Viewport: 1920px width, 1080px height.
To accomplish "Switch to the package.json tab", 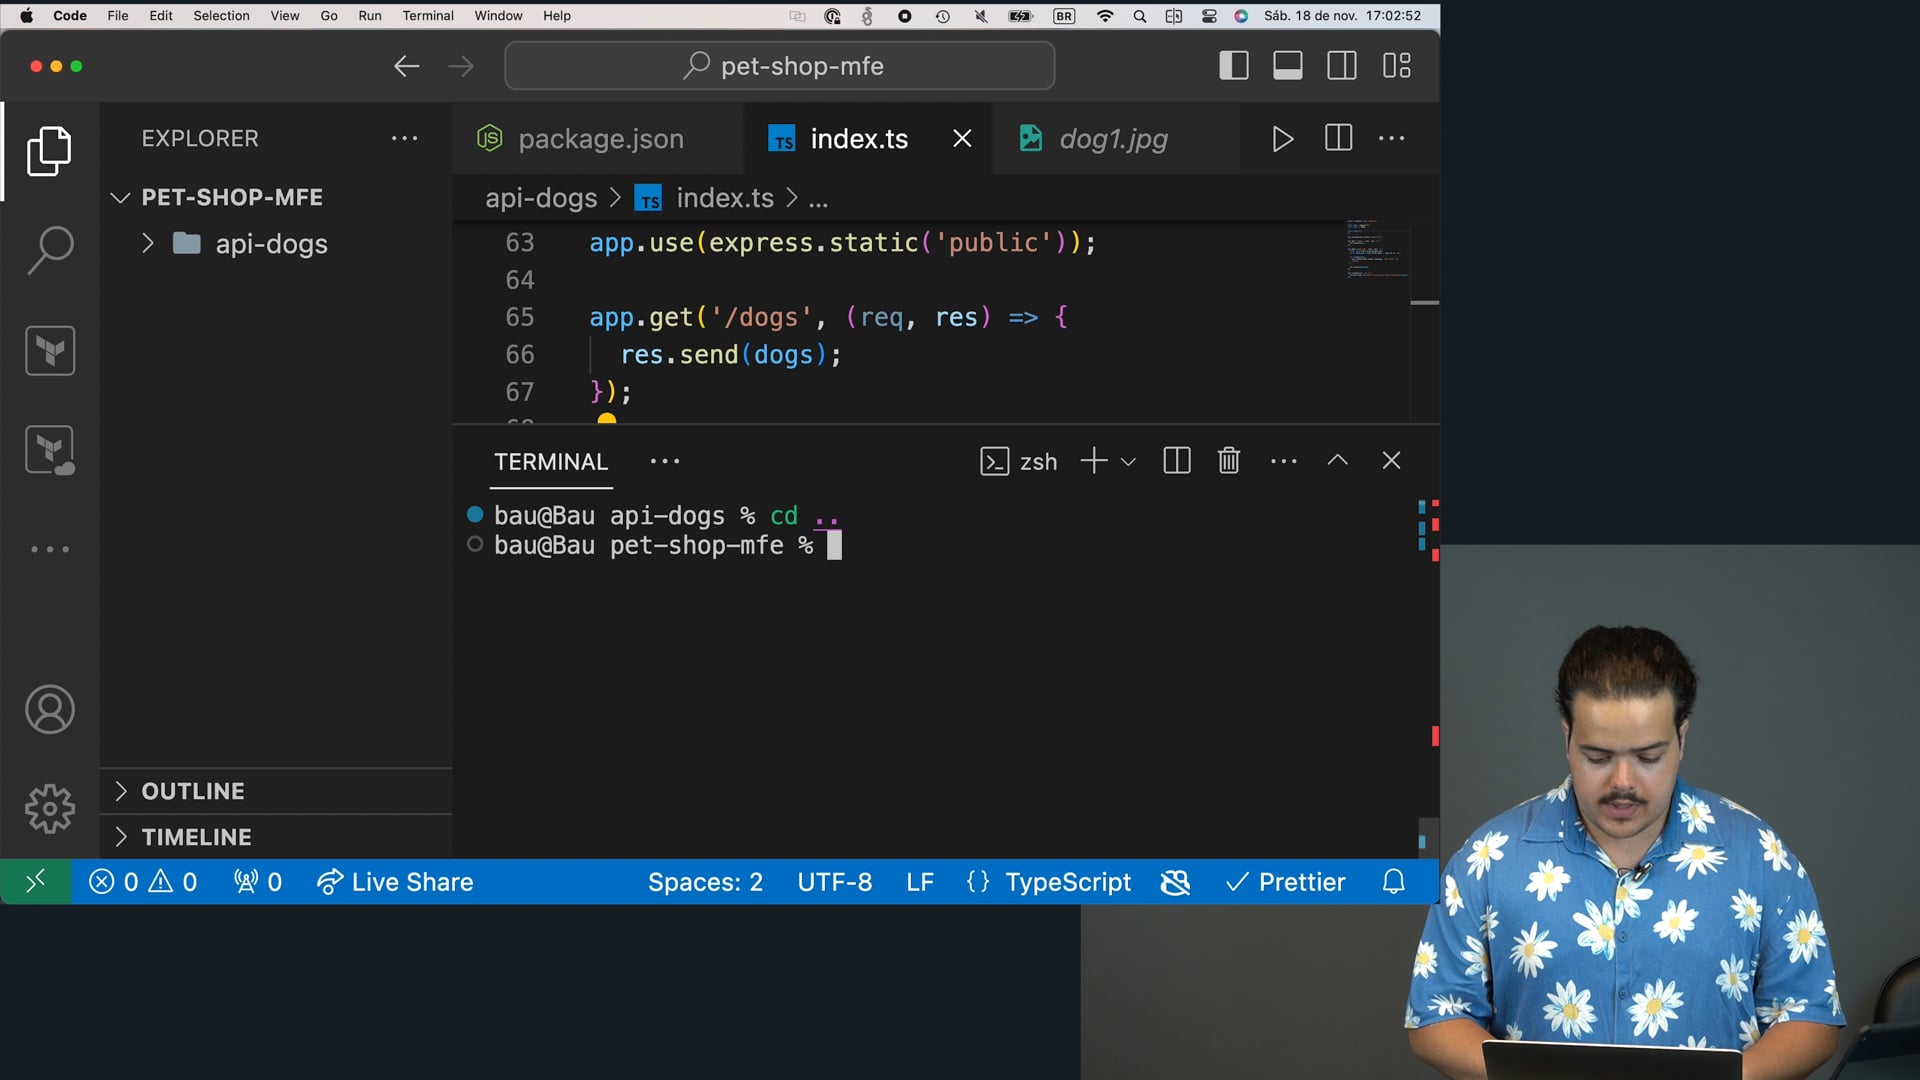I will pyautogui.click(x=600, y=139).
